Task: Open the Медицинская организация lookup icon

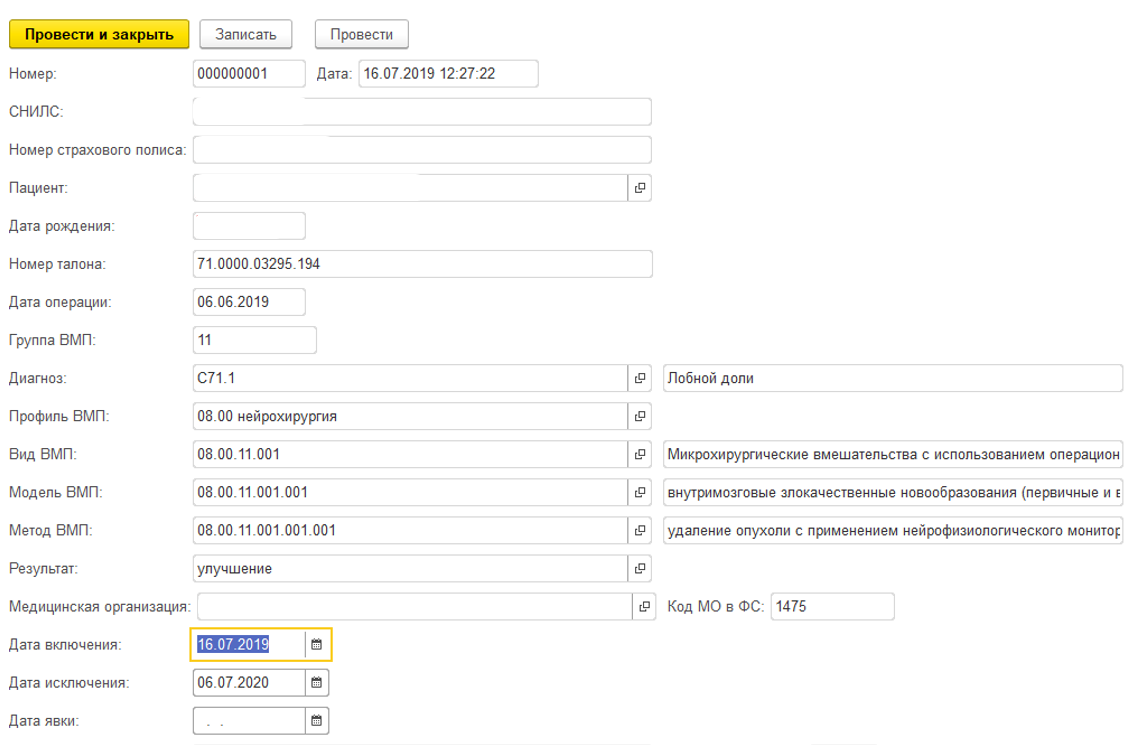Action: [645, 606]
